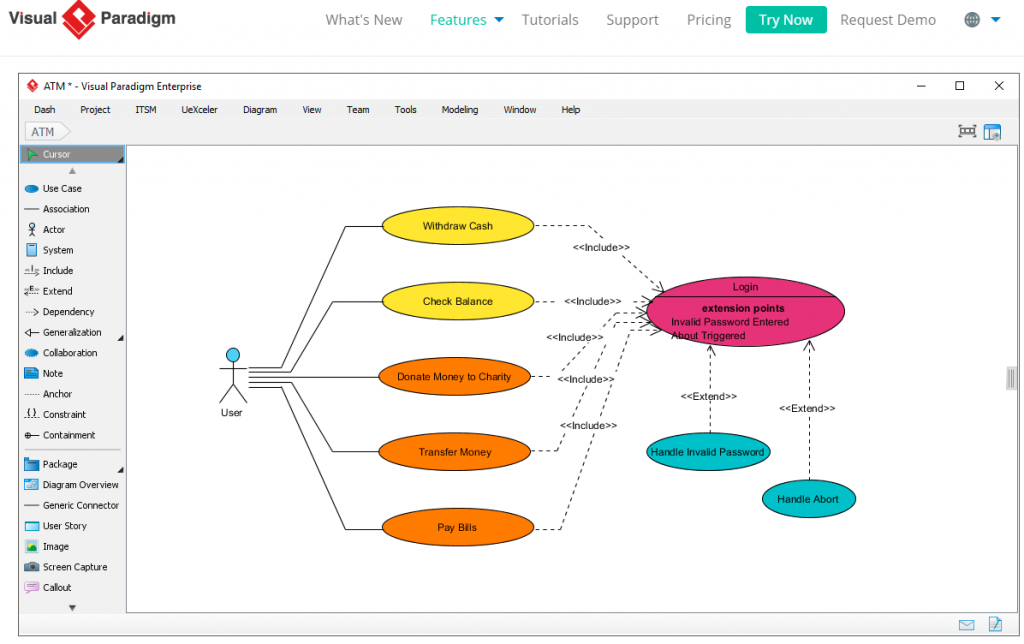Select the User actor figure
The width and height of the screenshot is (1024, 644).
click(x=232, y=383)
